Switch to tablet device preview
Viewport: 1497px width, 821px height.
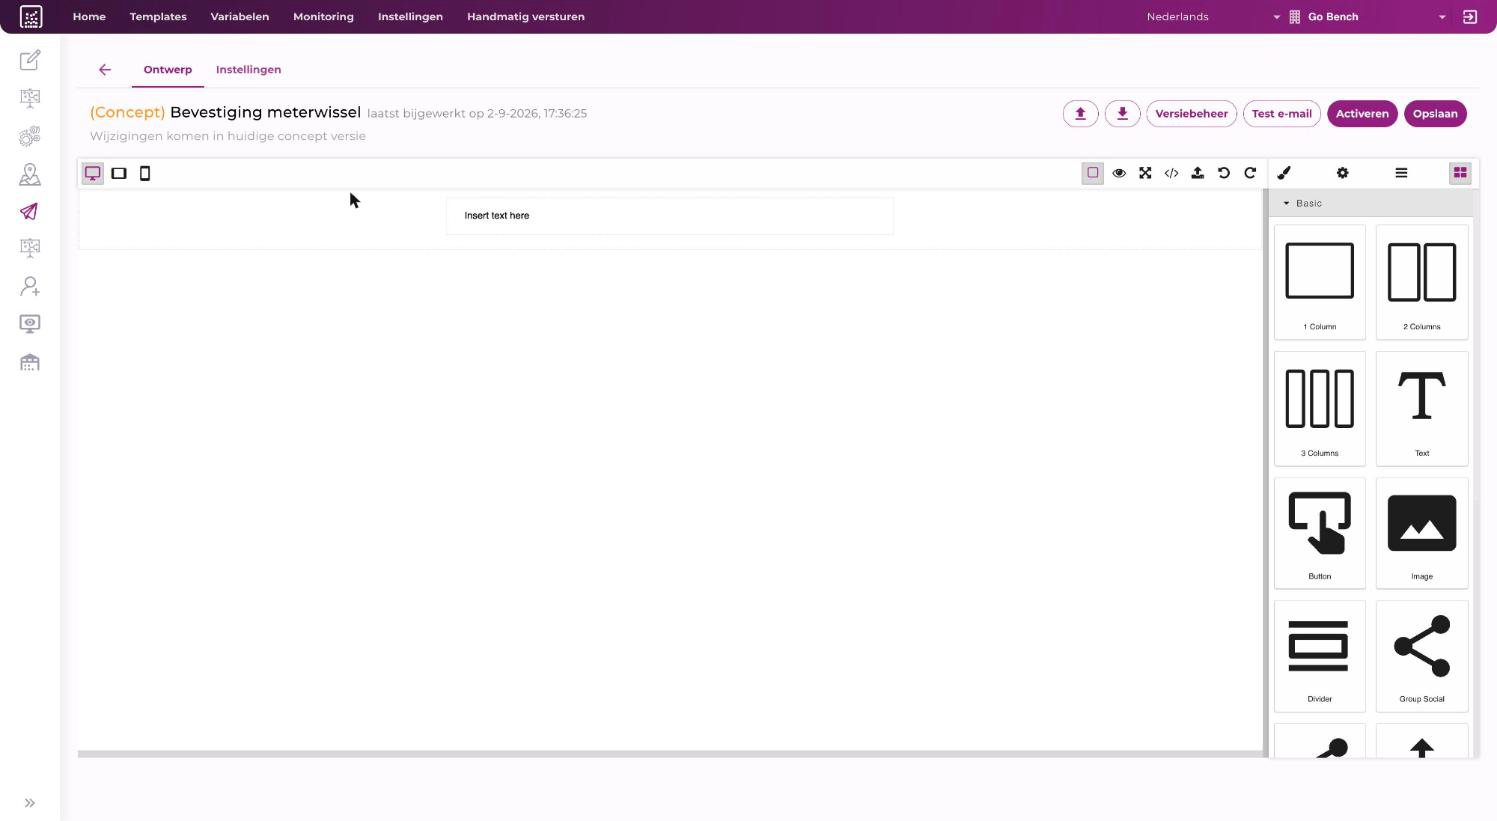coord(119,173)
